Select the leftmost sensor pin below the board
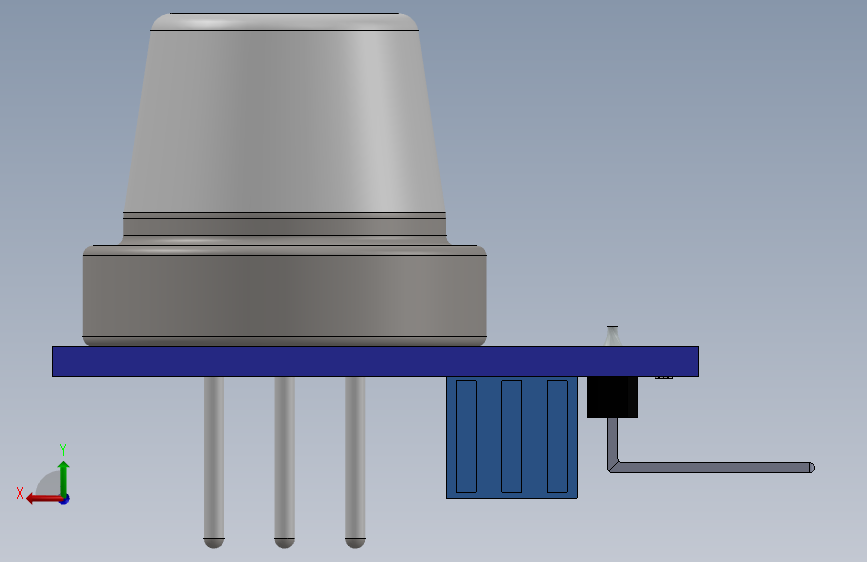867x562 pixels. [214, 462]
